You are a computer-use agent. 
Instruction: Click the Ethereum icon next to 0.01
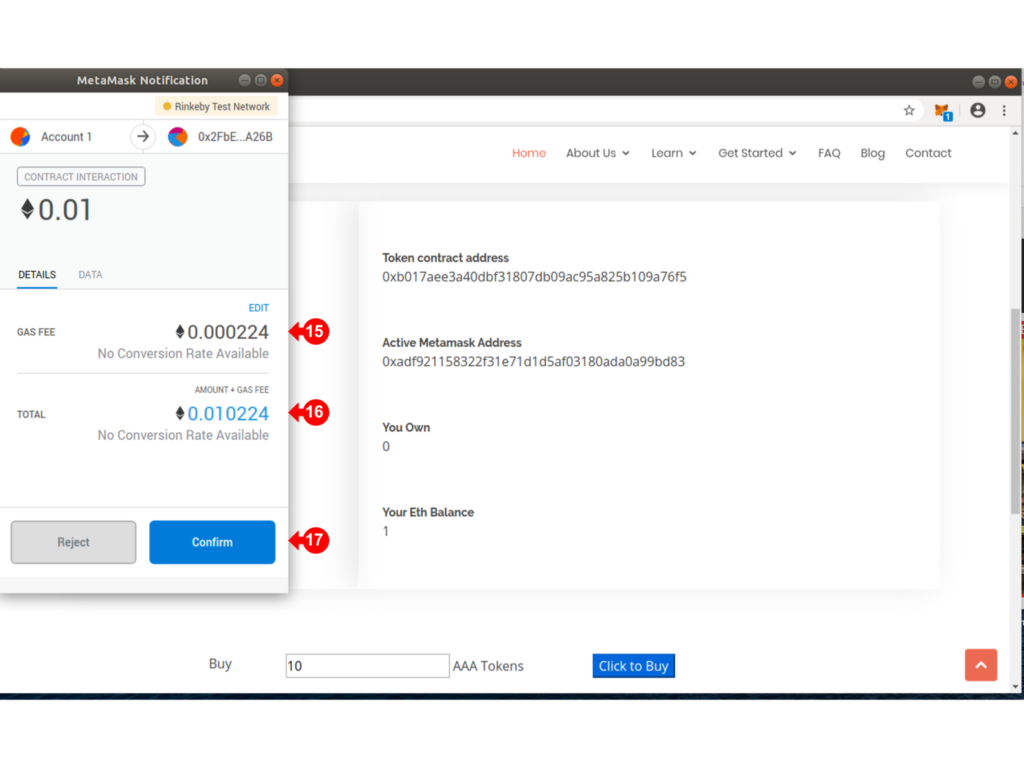point(27,209)
